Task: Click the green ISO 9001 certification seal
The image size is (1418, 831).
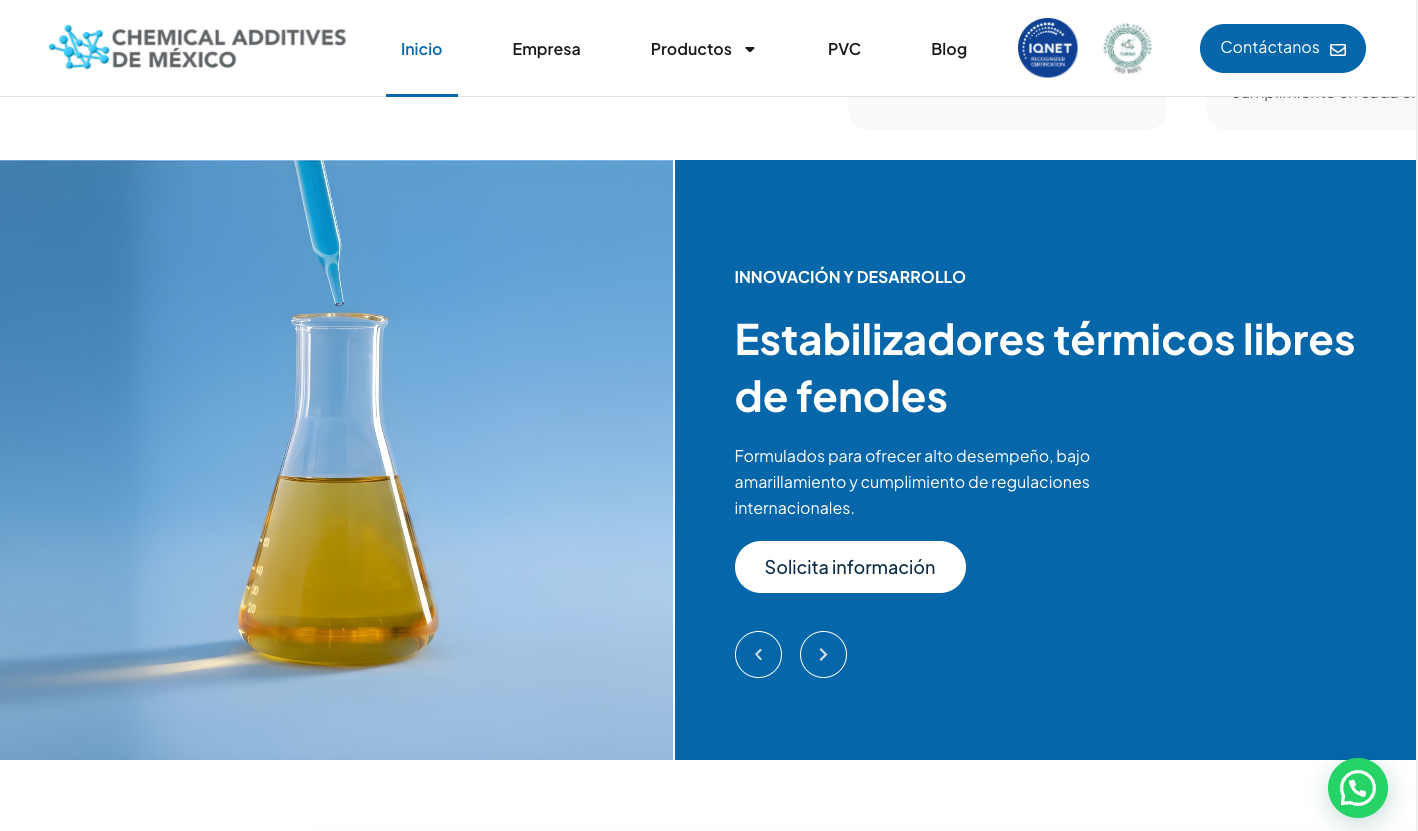Action: tap(1127, 48)
